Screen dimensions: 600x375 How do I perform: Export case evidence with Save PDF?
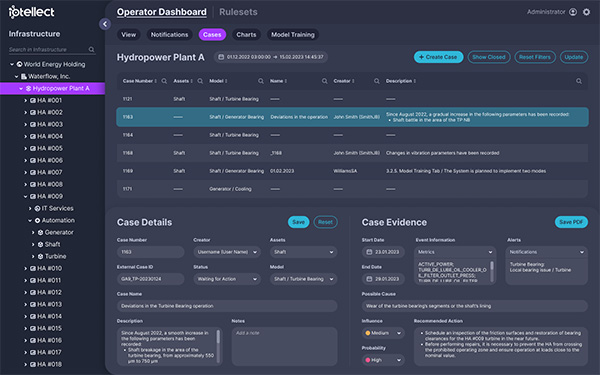(x=571, y=222)
